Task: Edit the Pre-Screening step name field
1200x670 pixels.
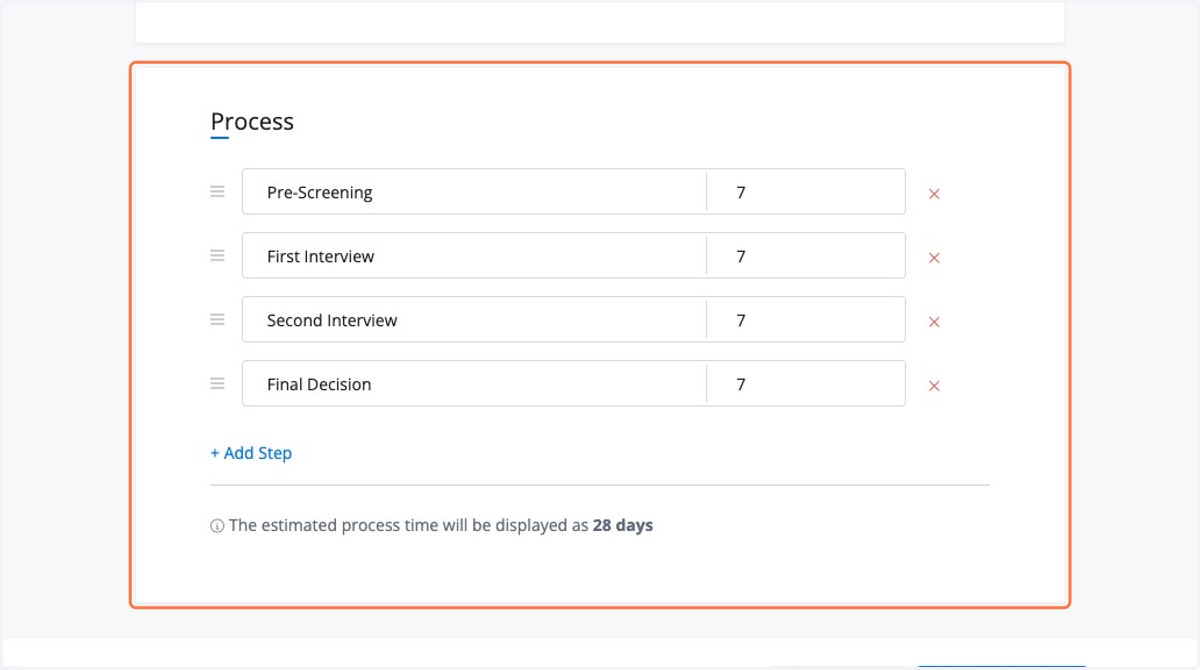Action: pyautogui.click(x=474, y=192)
